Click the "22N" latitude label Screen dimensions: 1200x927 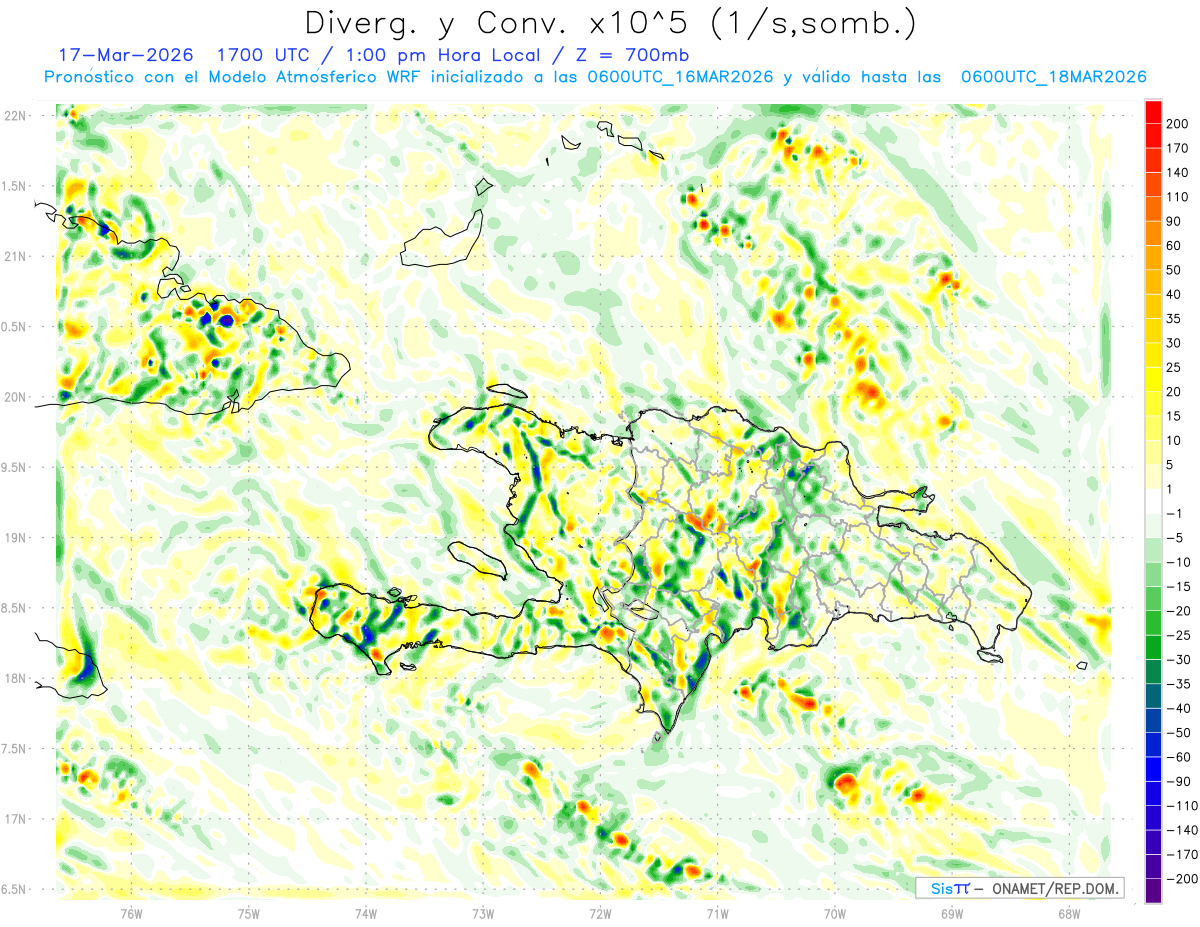(15, 116)
